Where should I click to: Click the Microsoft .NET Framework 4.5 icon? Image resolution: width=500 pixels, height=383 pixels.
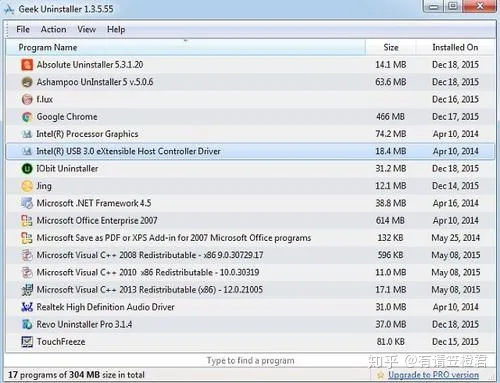(27, 203)
